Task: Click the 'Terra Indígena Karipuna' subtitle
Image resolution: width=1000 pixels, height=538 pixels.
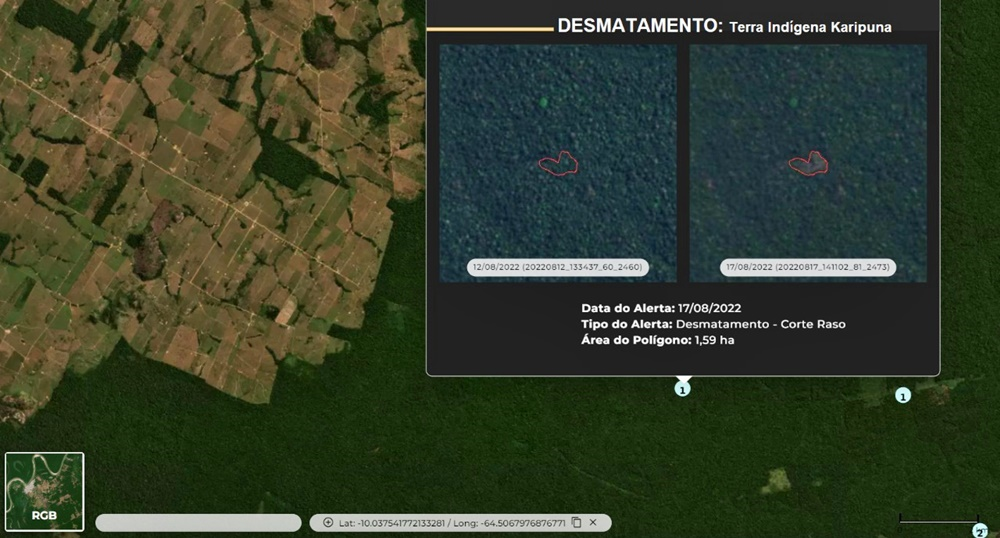Action: coord(810,27)
